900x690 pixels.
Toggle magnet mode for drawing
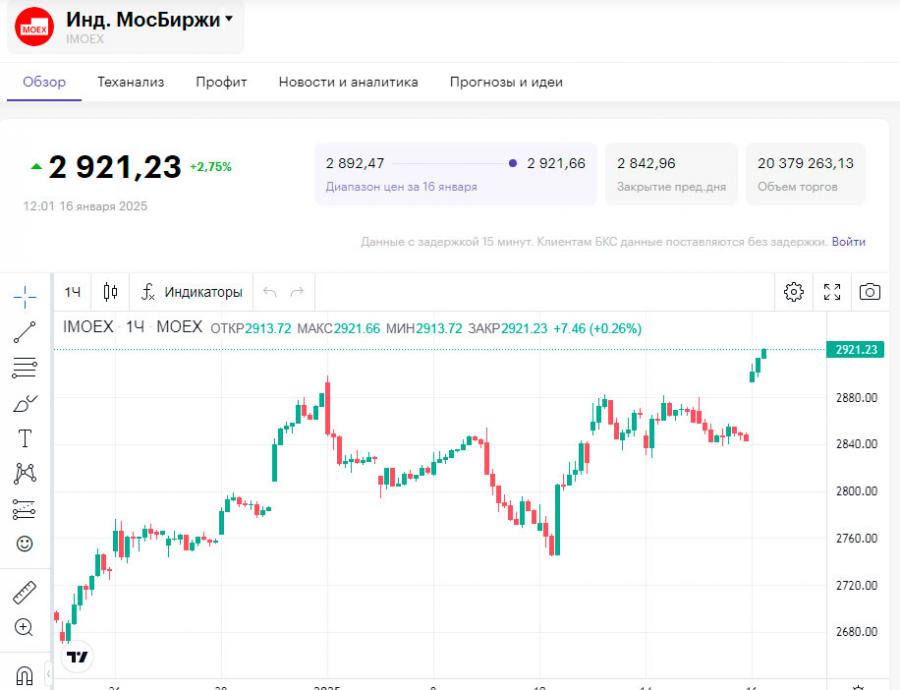pyautogui.click(x=25, y=674)
